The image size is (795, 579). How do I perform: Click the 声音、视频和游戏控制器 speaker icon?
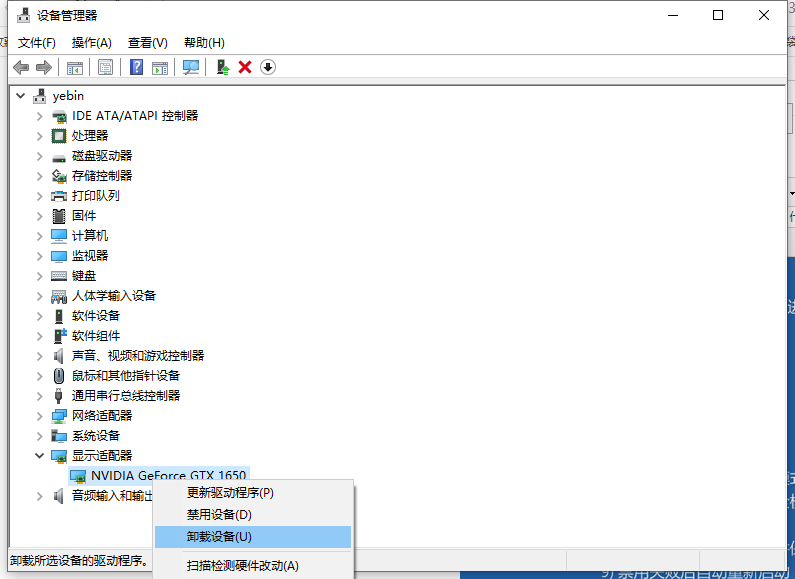point(59,356)
